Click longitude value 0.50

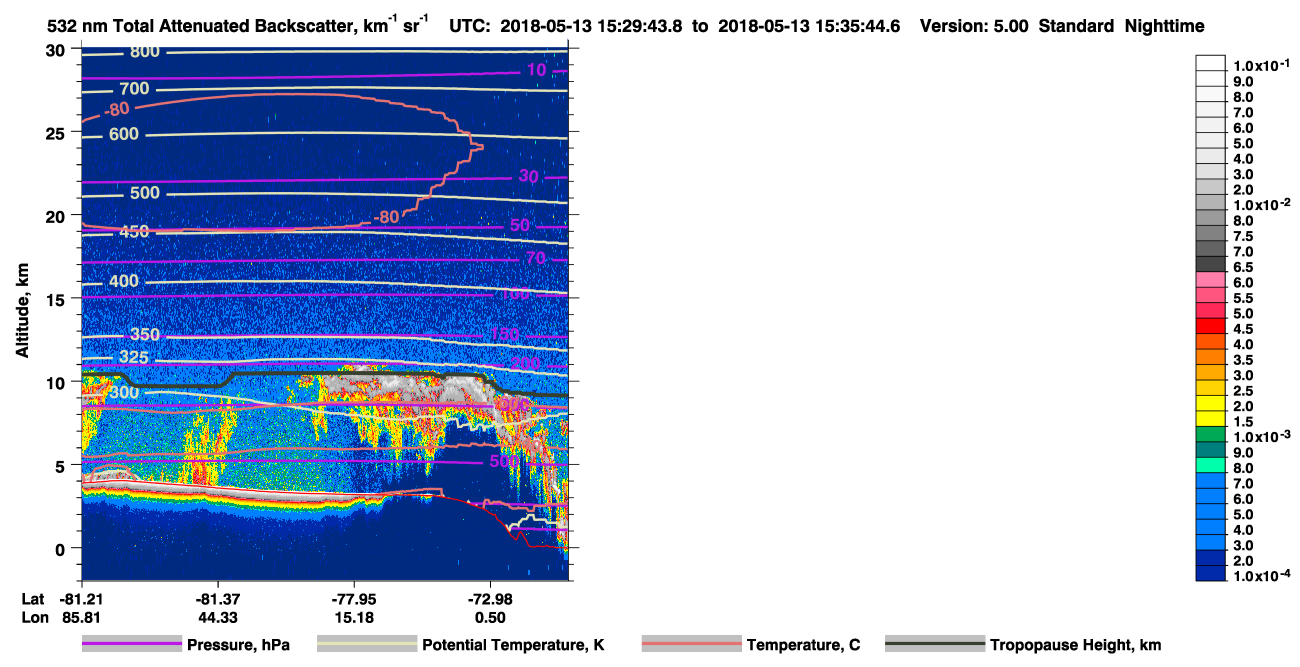pos(491,618)
